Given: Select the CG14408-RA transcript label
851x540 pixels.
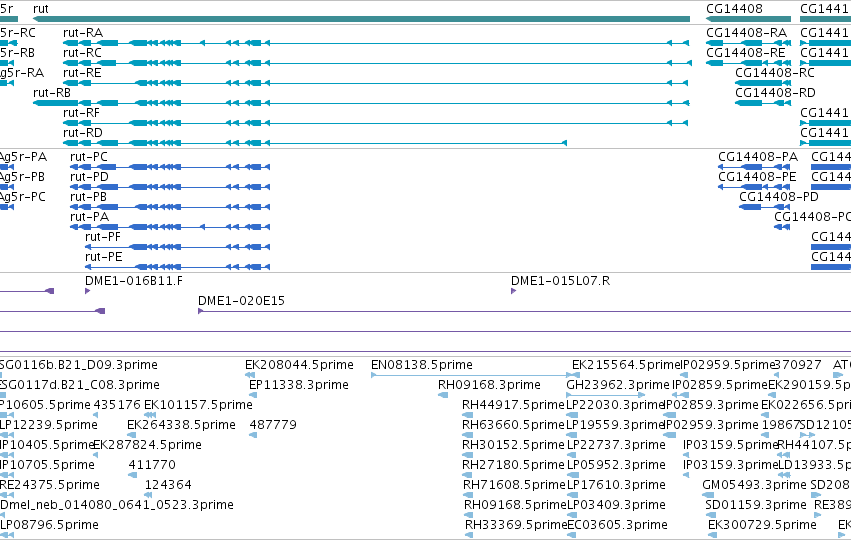Looking at the screenshot, I should tap(746, 33).
